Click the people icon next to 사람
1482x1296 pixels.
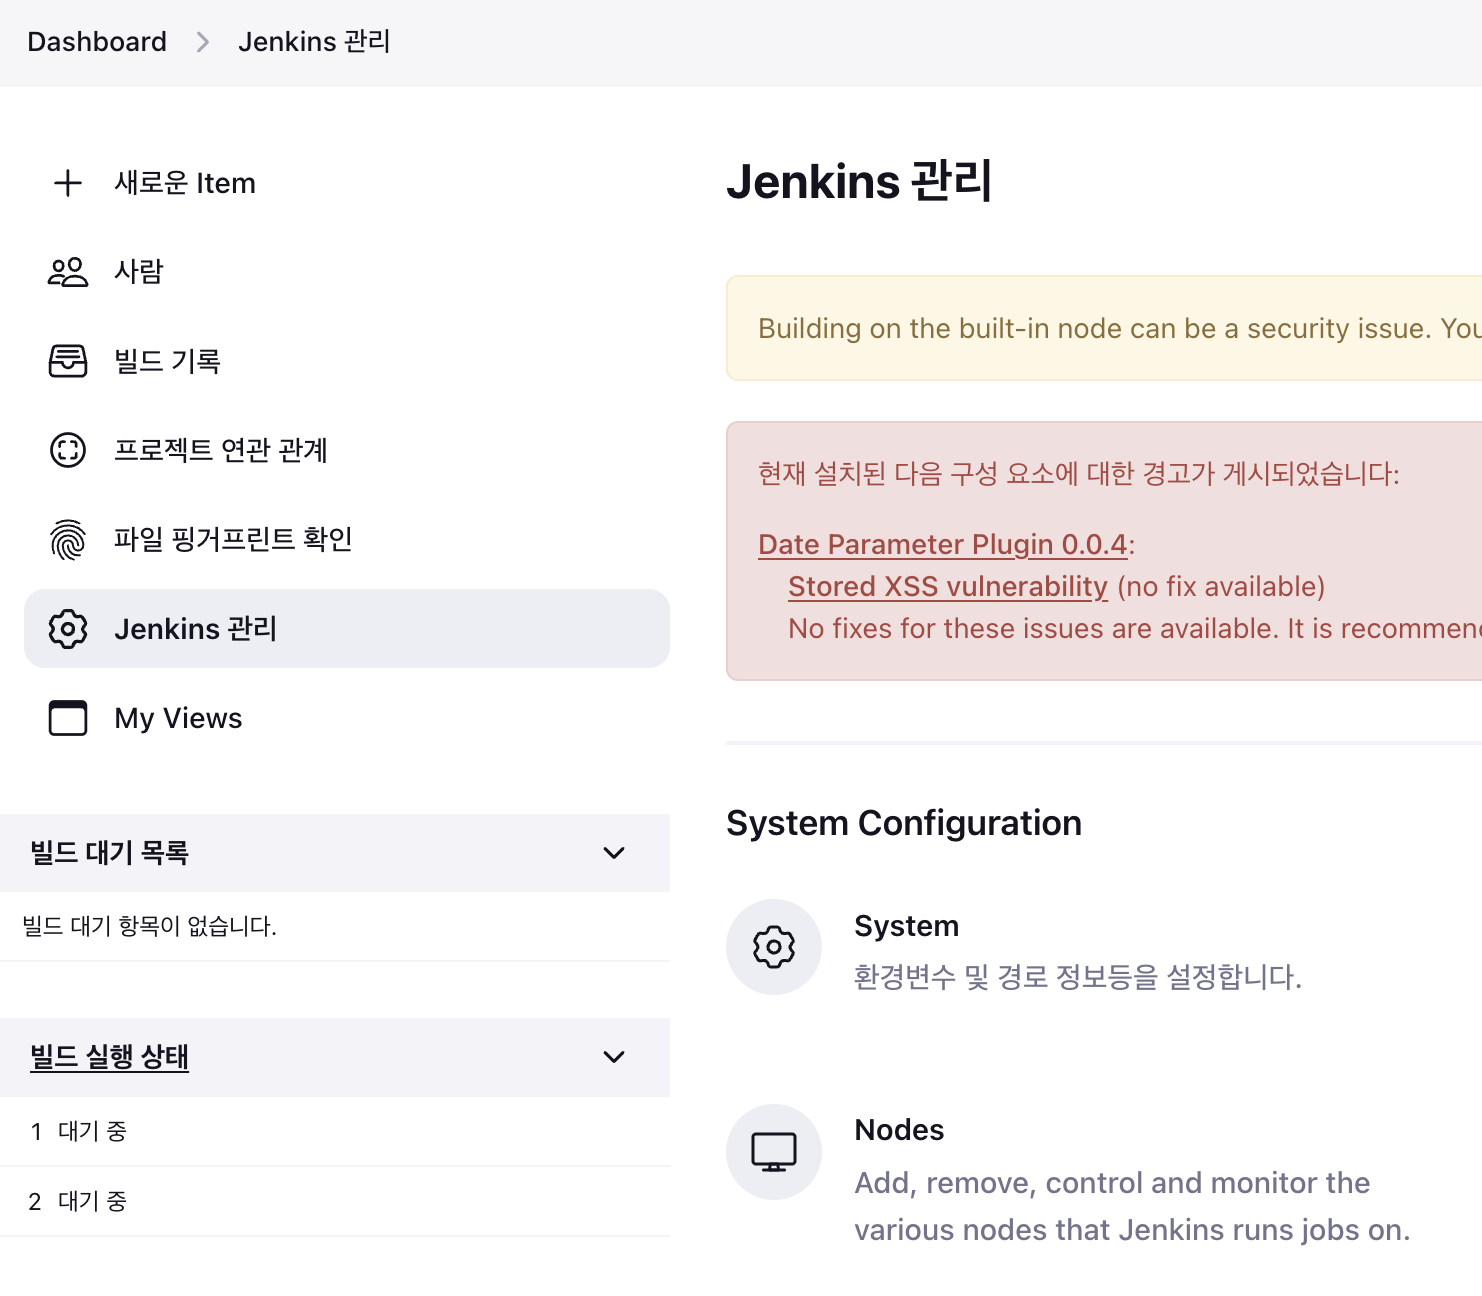(x=68, y=272)
